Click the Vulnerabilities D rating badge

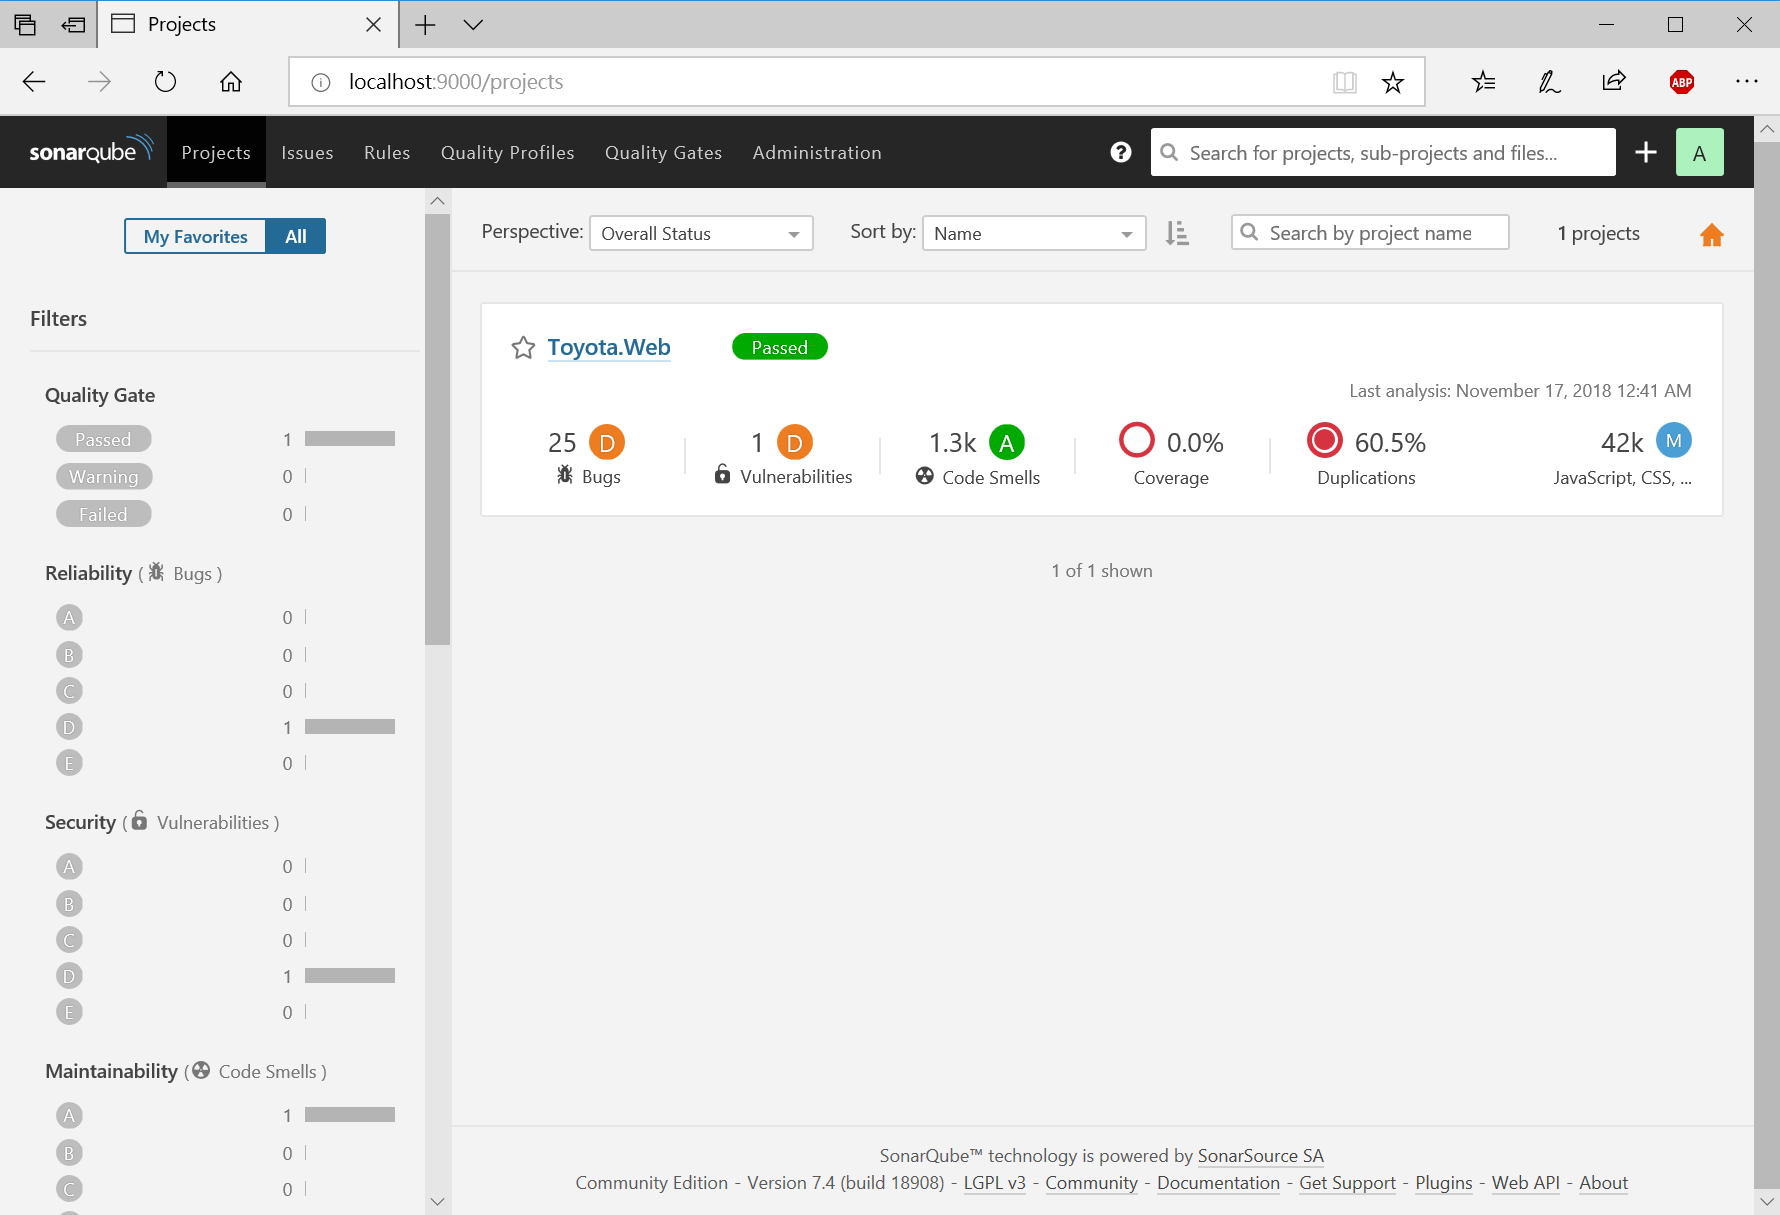(795, 442)
